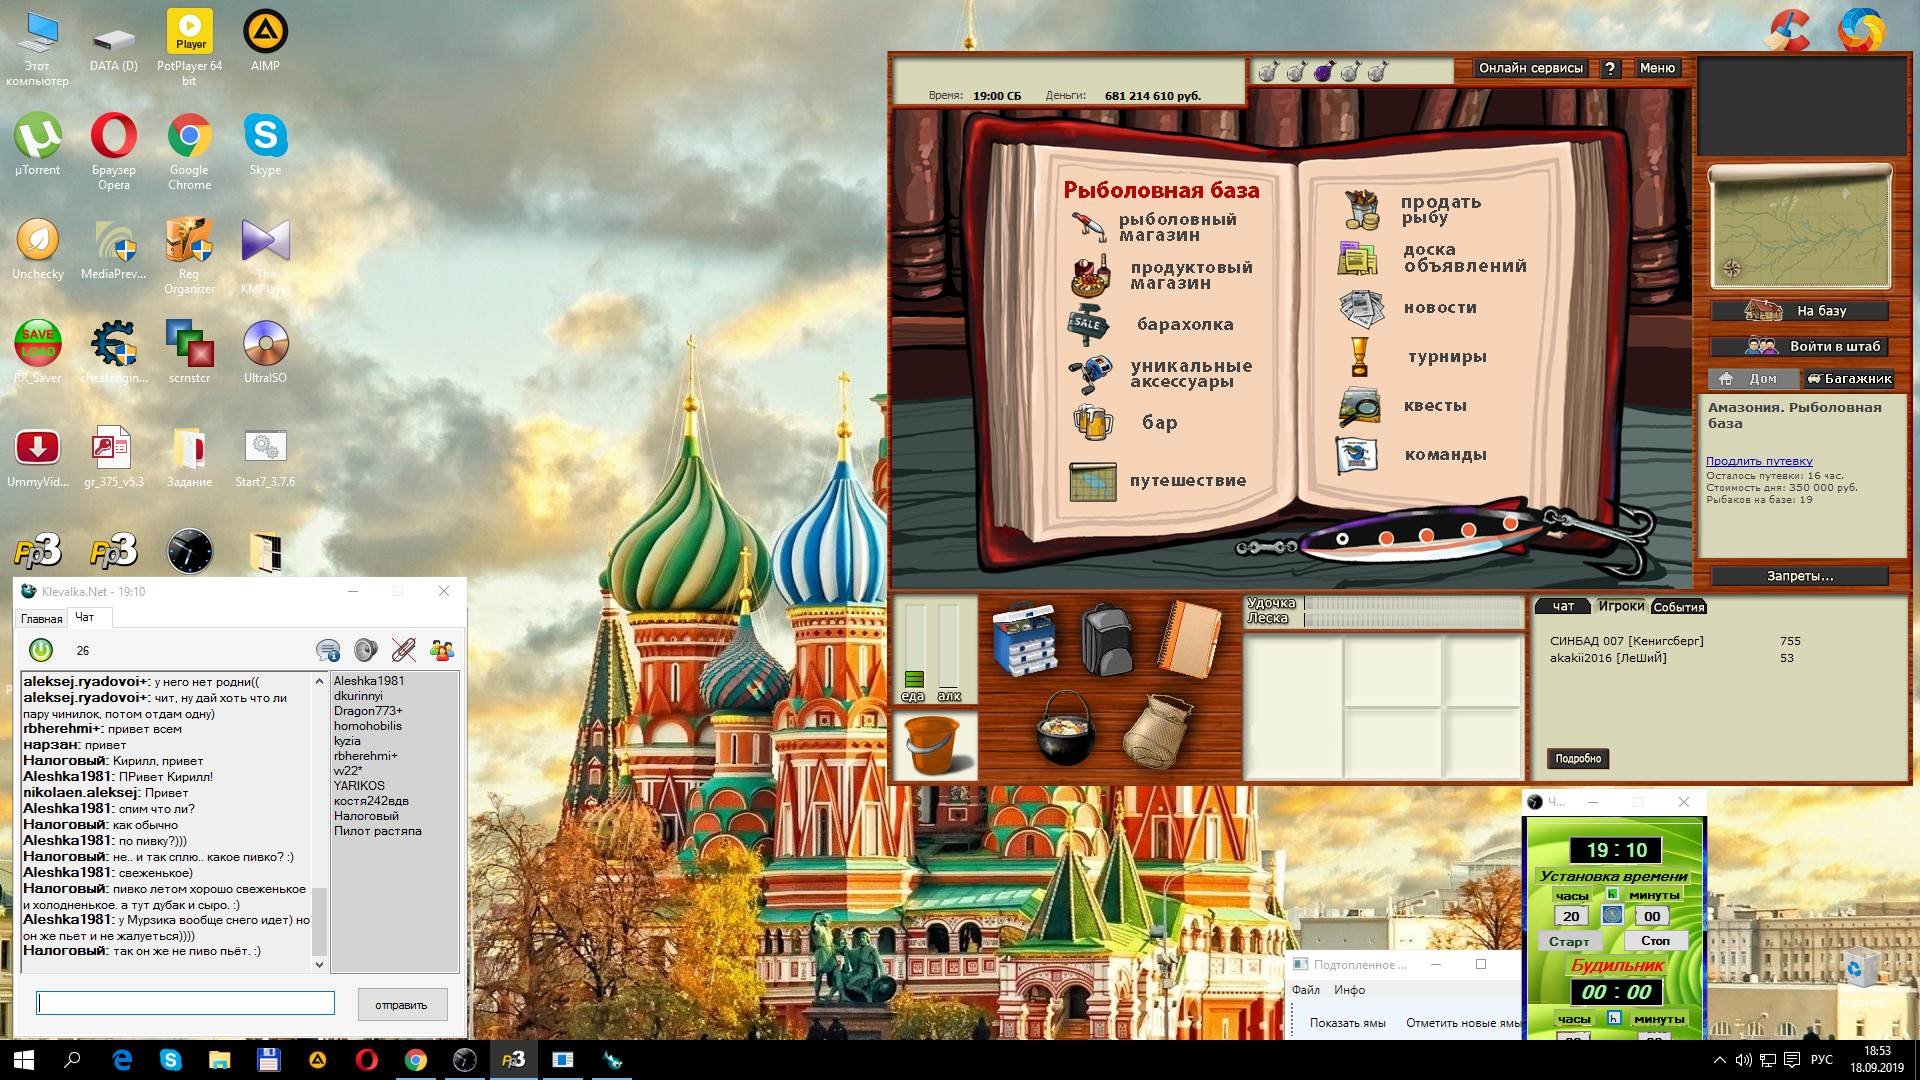Show hidden system tray icons
The width and height of the screenshot is (1920, 1080).
(x=1719, y=1060)
